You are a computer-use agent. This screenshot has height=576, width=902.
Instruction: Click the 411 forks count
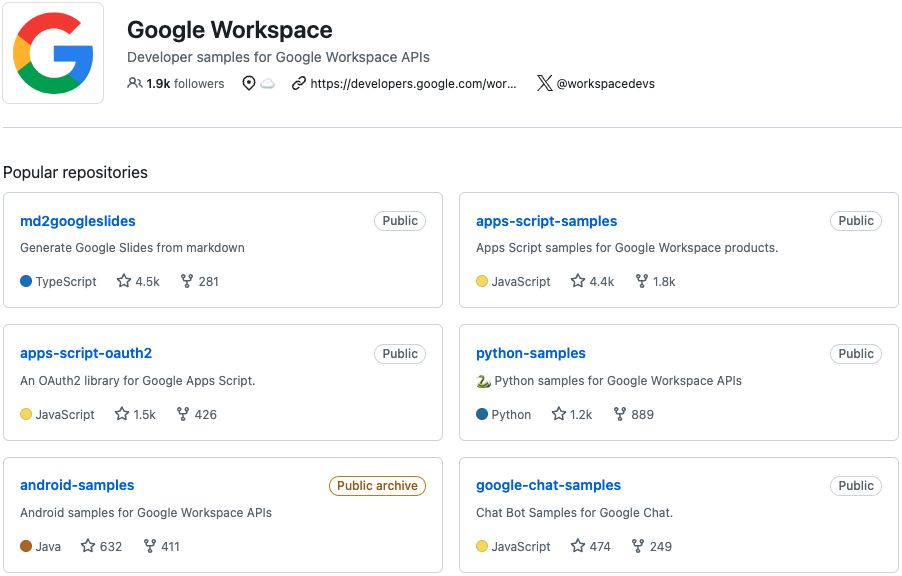click(x=170, y=546)
